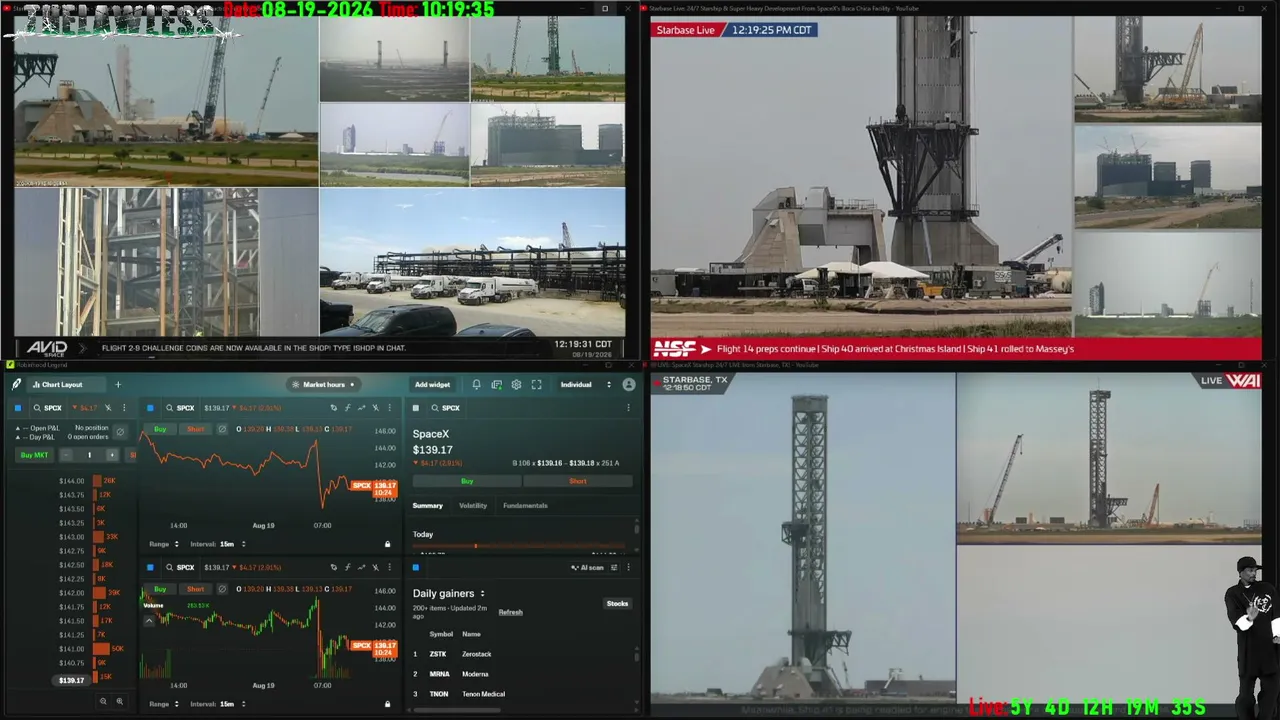Screen dimensions: 1280x720
Task: Expand the Individual account dropdown
Action: pos(586,384)
